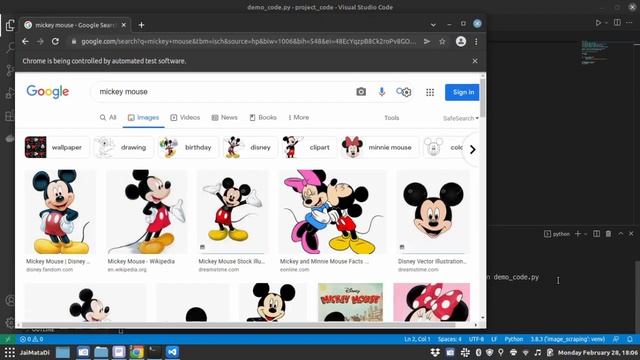
Task: Search by image camera icon
Action: (361, 92)
